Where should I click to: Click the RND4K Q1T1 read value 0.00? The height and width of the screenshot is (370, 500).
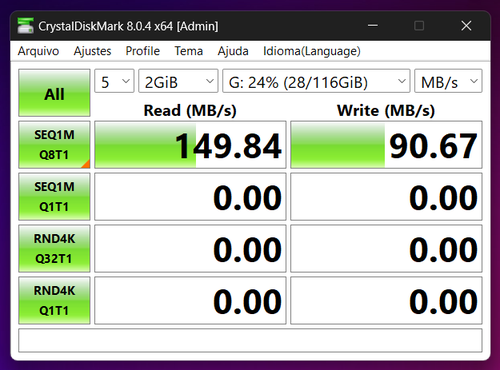pyautogui.click(x=190, y=301)
